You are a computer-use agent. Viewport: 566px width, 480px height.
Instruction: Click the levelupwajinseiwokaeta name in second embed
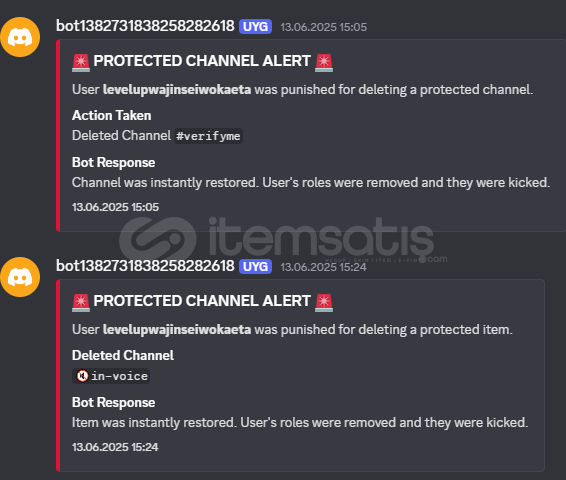177,330
